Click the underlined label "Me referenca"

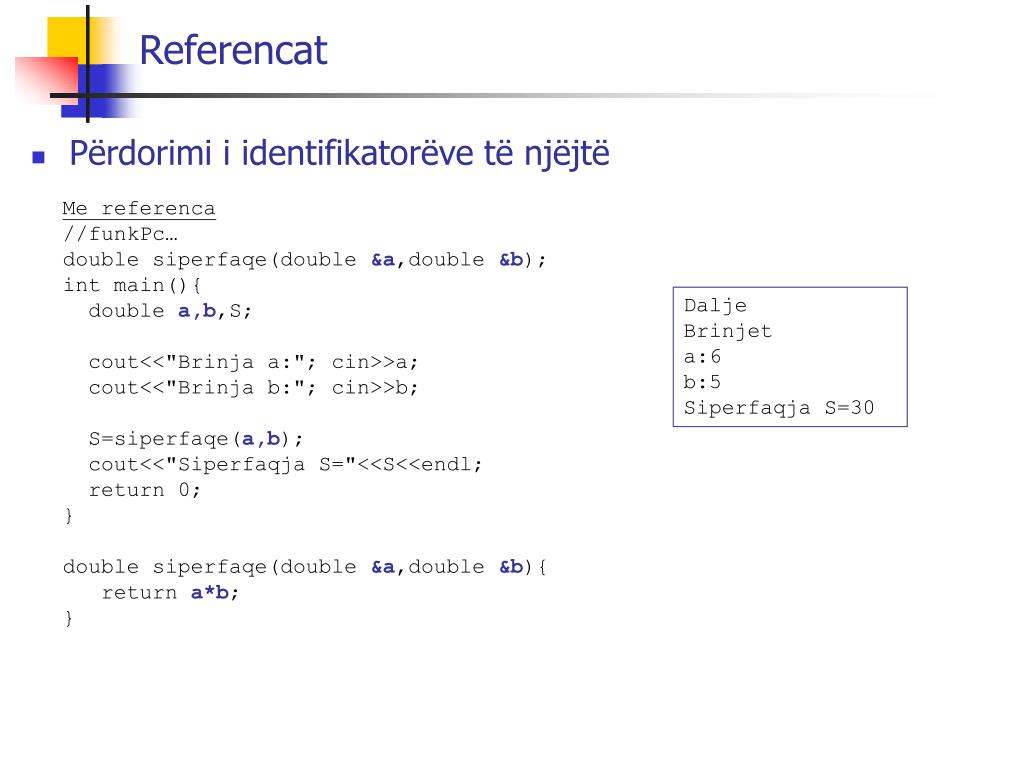pyautogui.click(x=139, y=208)
